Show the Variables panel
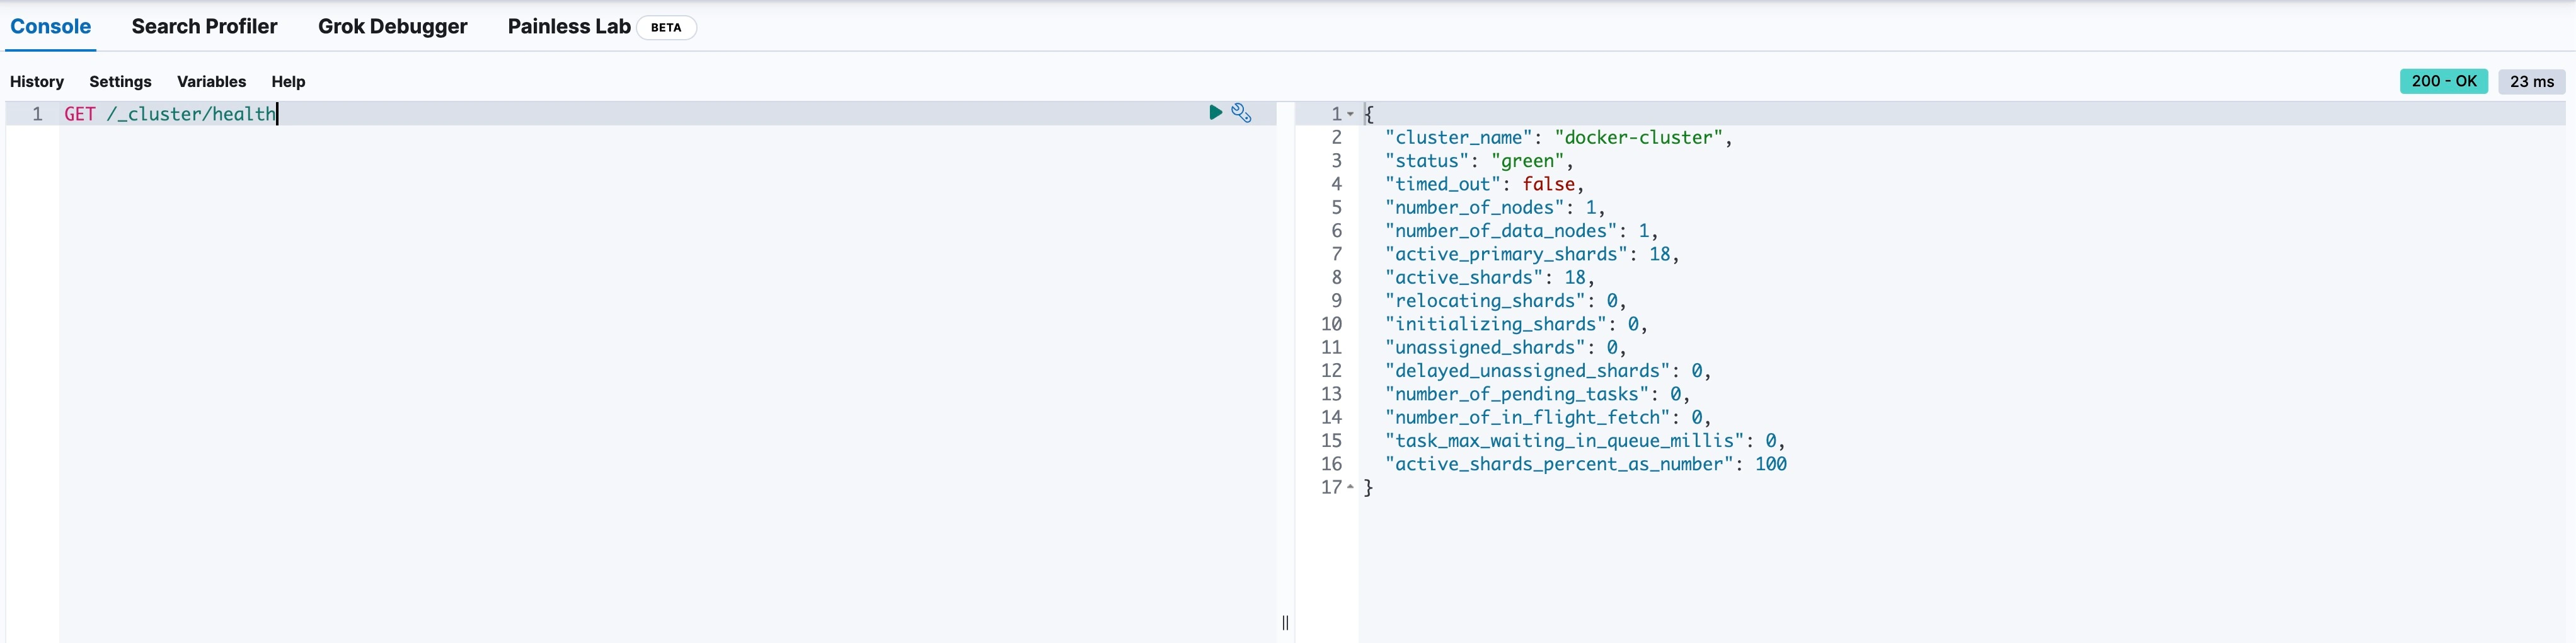The image size is (2576, 643). [x=211, y=82]
